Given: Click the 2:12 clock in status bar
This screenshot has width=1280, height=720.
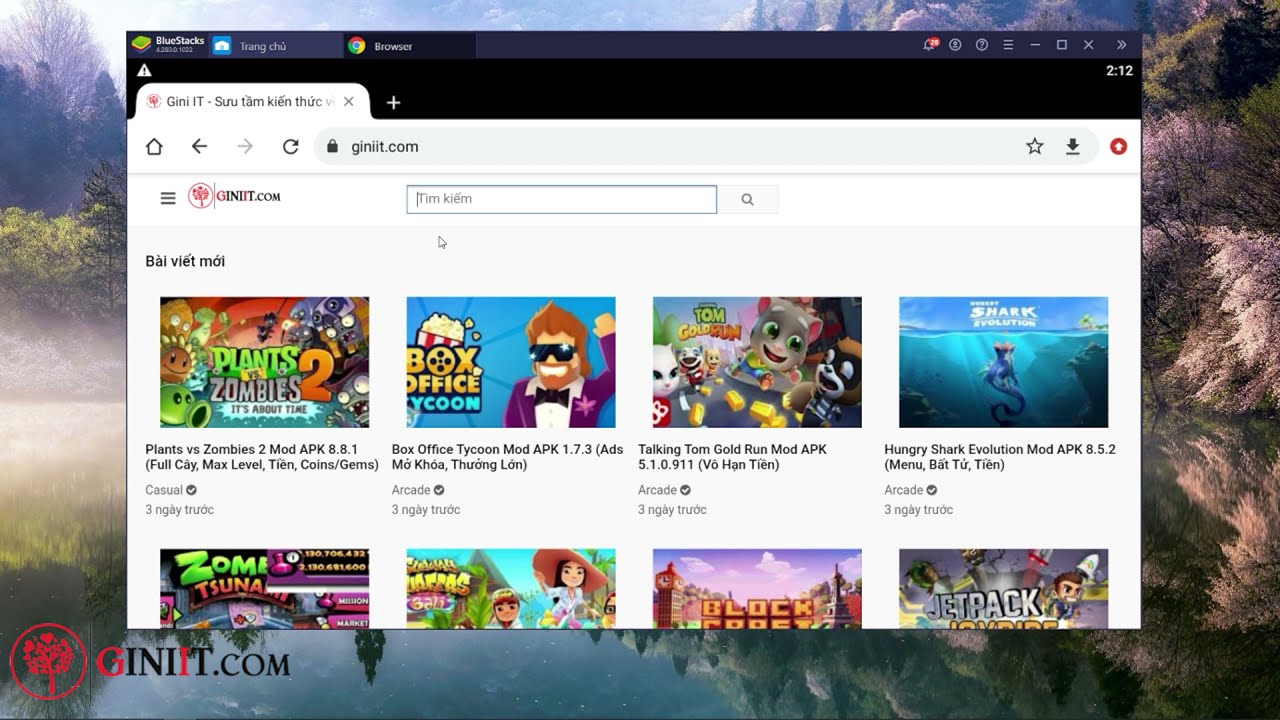Looking at the screenshot, I should click(x=1119, y=71).
